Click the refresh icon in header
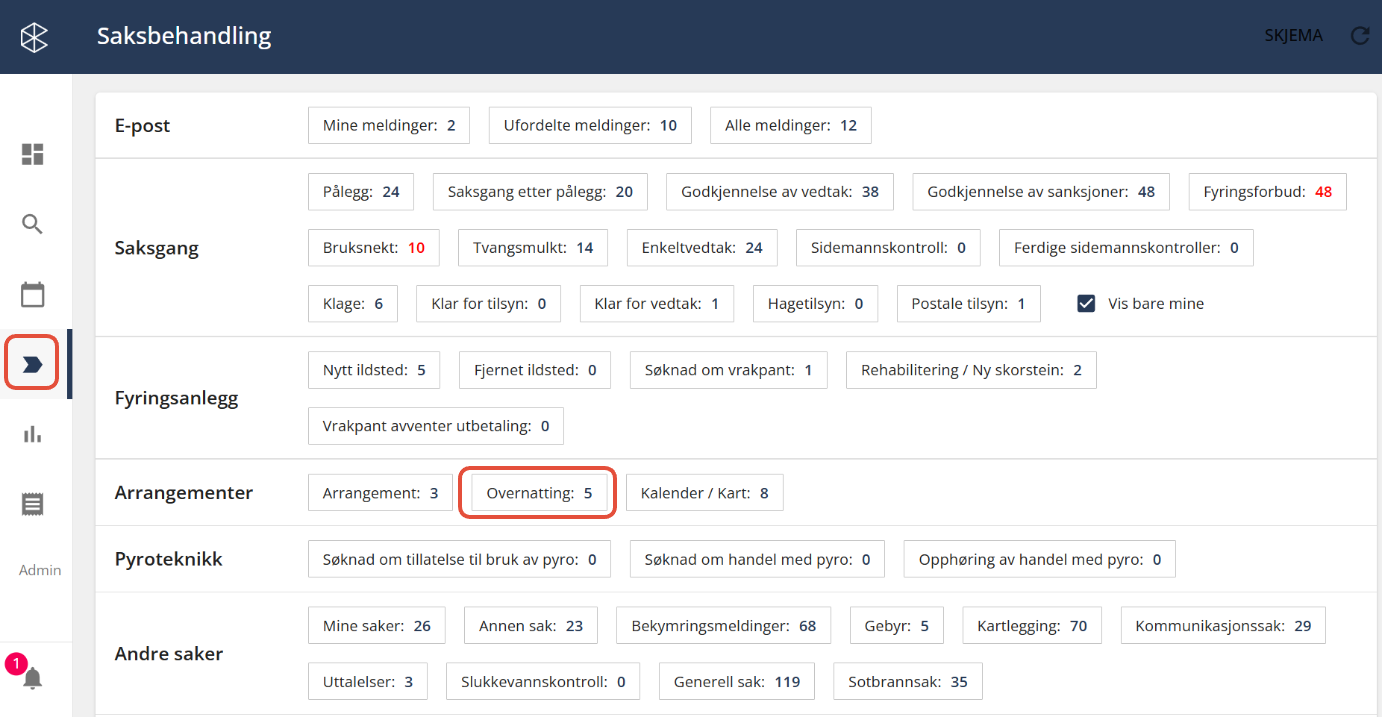The height and width of the screenshot is (717, 1382). click(1359, 36)
